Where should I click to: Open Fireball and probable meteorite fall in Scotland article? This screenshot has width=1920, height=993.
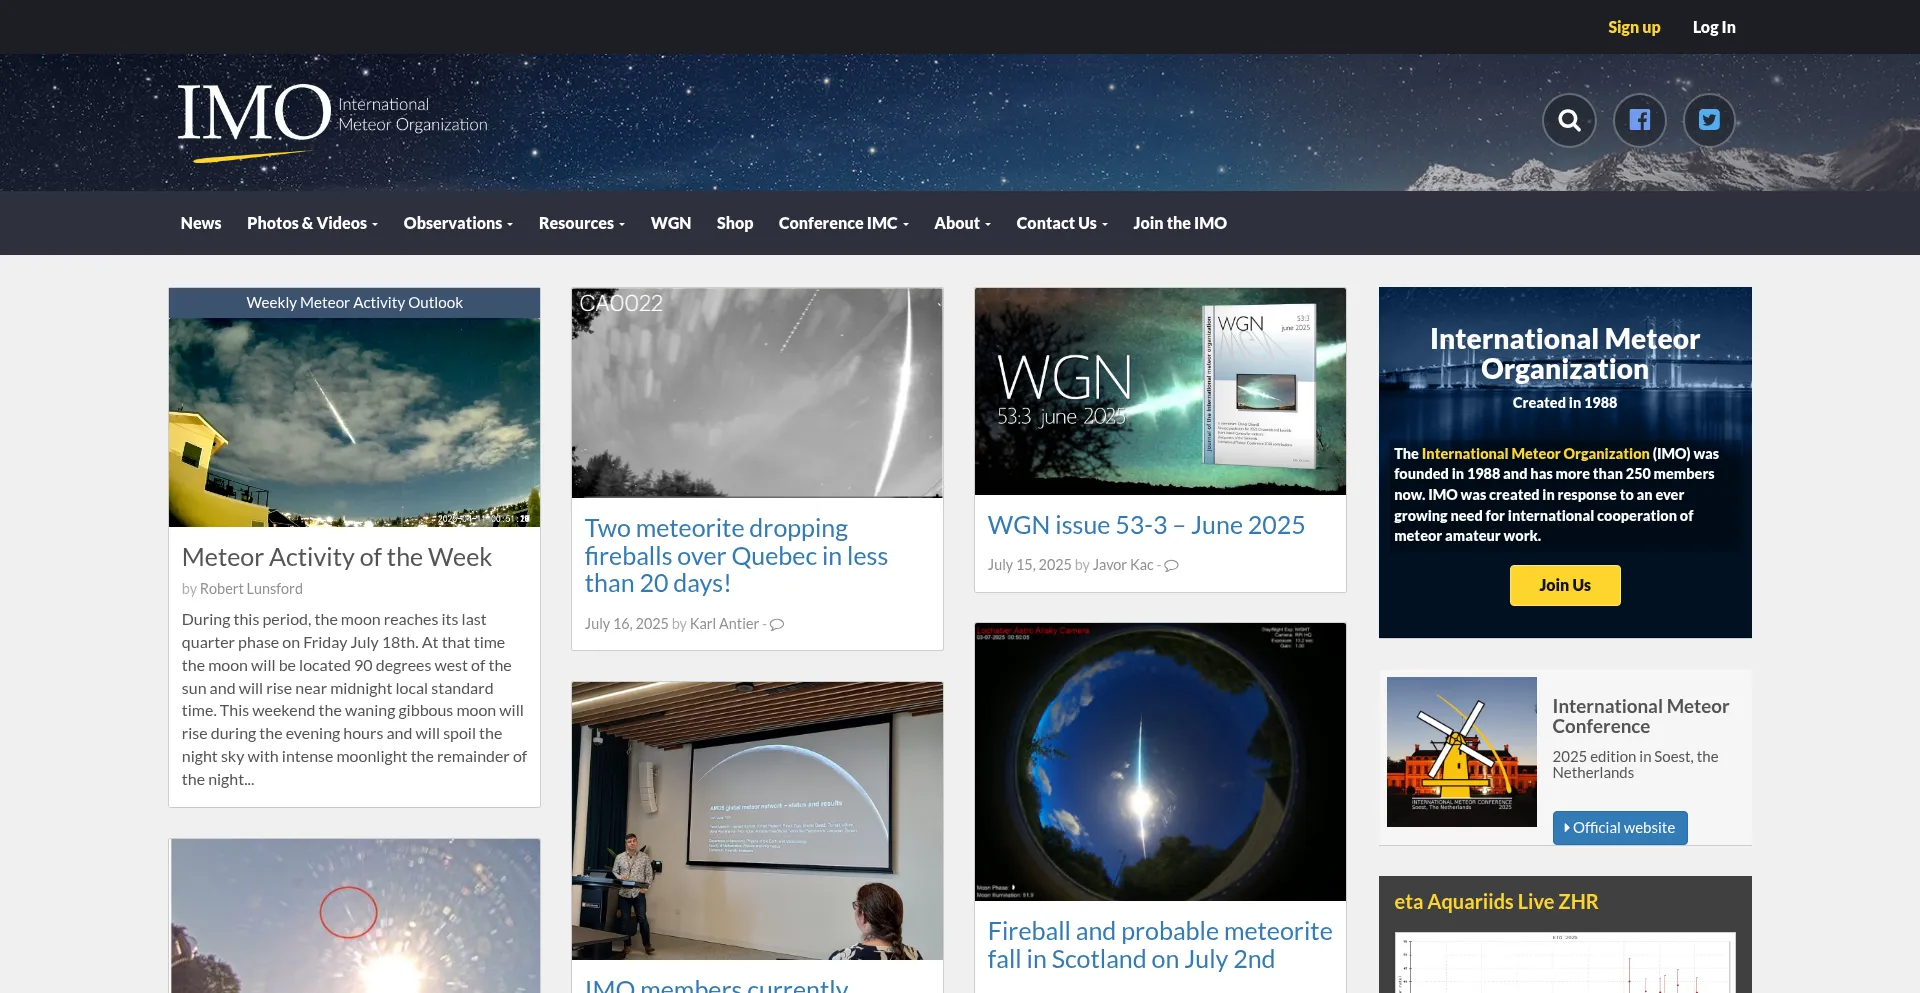(x=1160, y=945)
